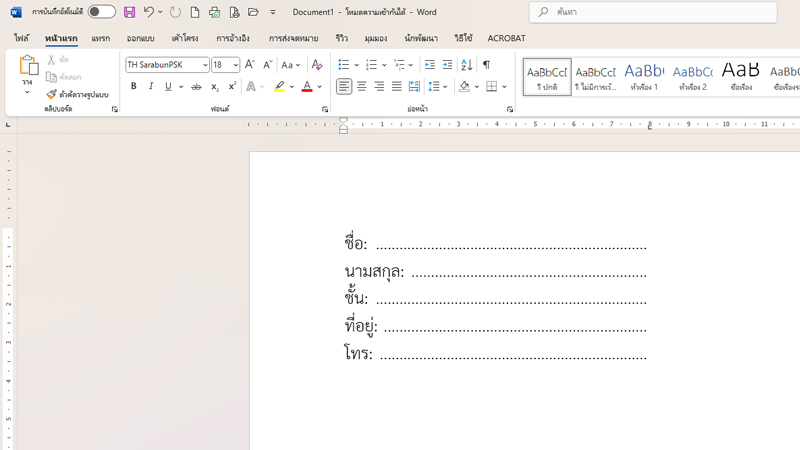800x450 pixels.
Task: Select the หัวเรื่อง 1 style
Action: pos(643,76)
